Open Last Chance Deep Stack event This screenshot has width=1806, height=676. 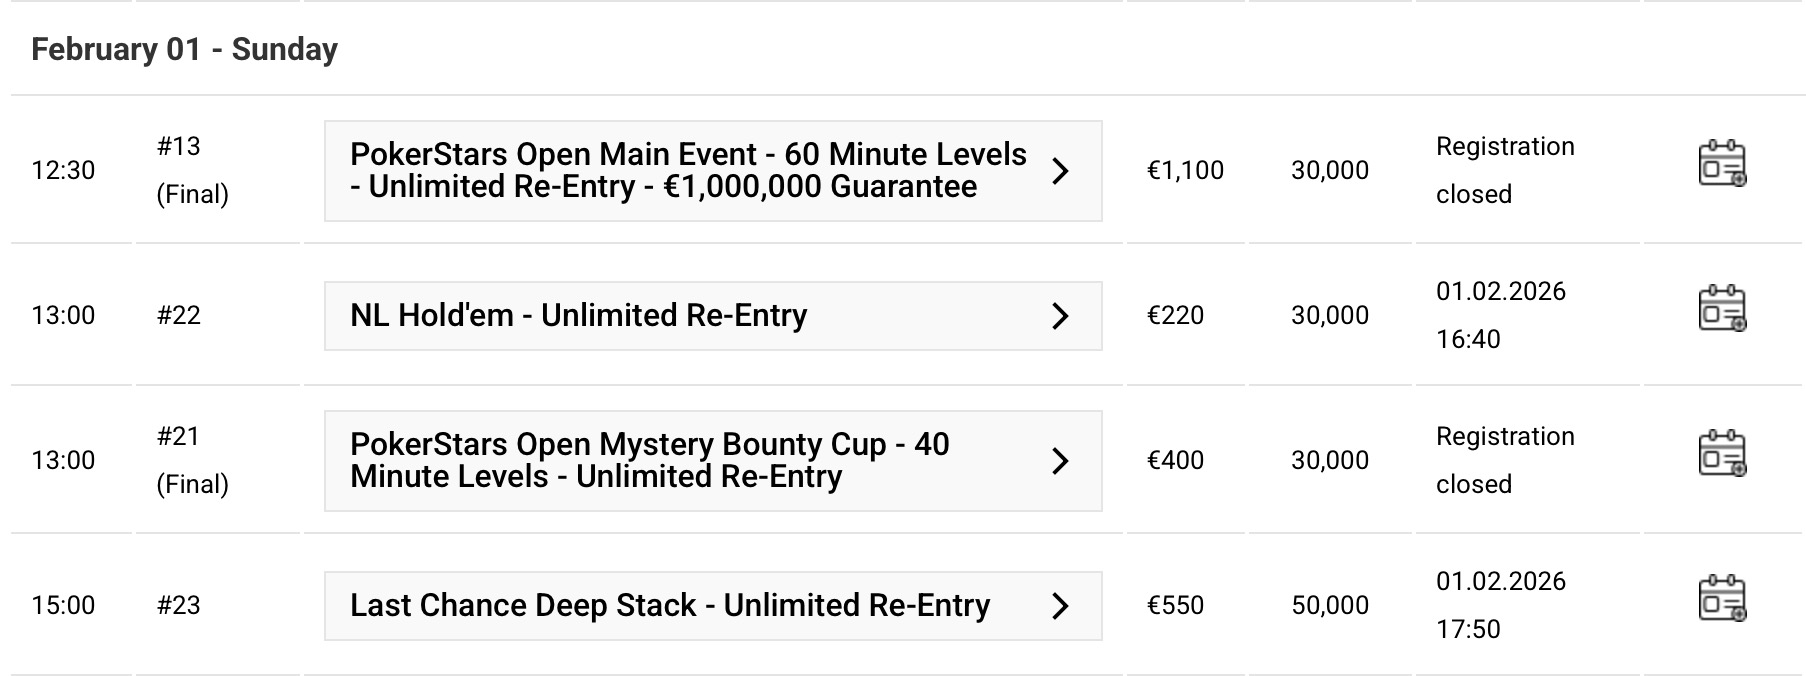click(670, 606)
